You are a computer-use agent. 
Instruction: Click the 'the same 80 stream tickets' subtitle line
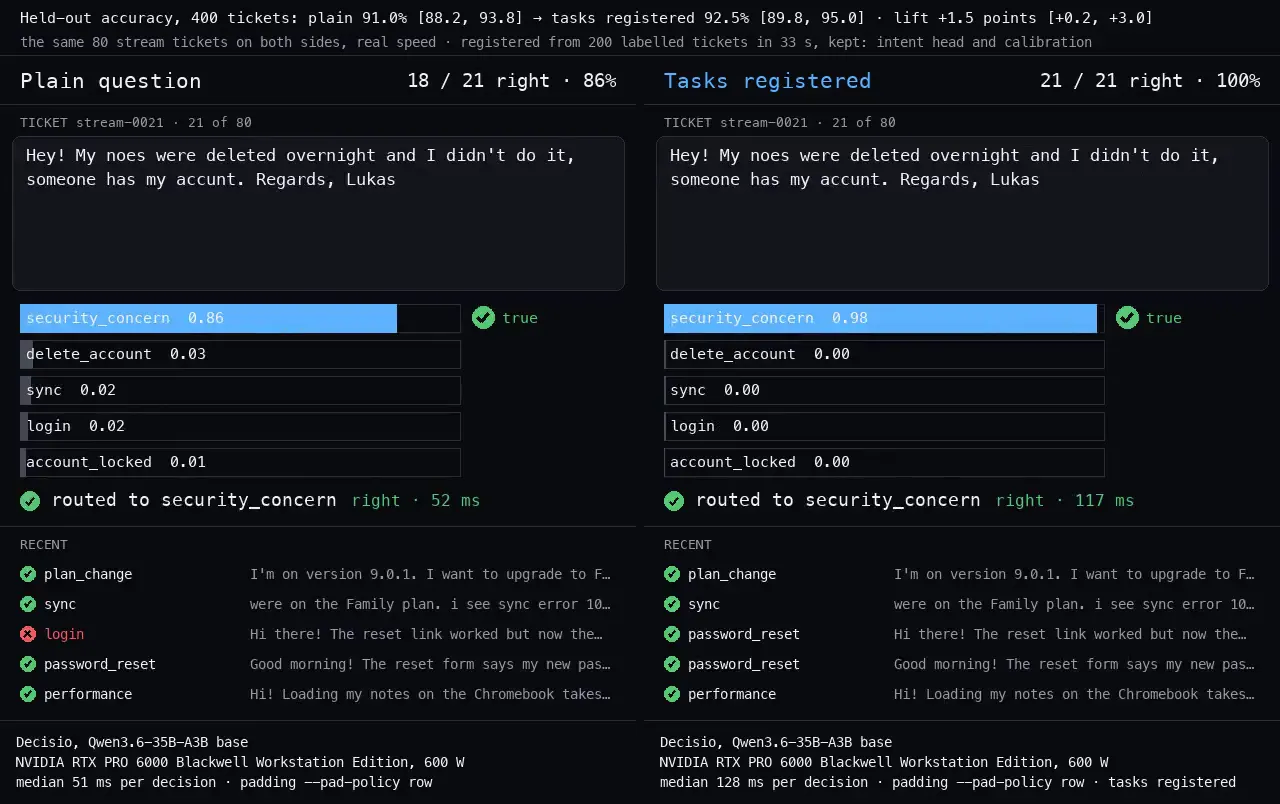coord(556,42)
